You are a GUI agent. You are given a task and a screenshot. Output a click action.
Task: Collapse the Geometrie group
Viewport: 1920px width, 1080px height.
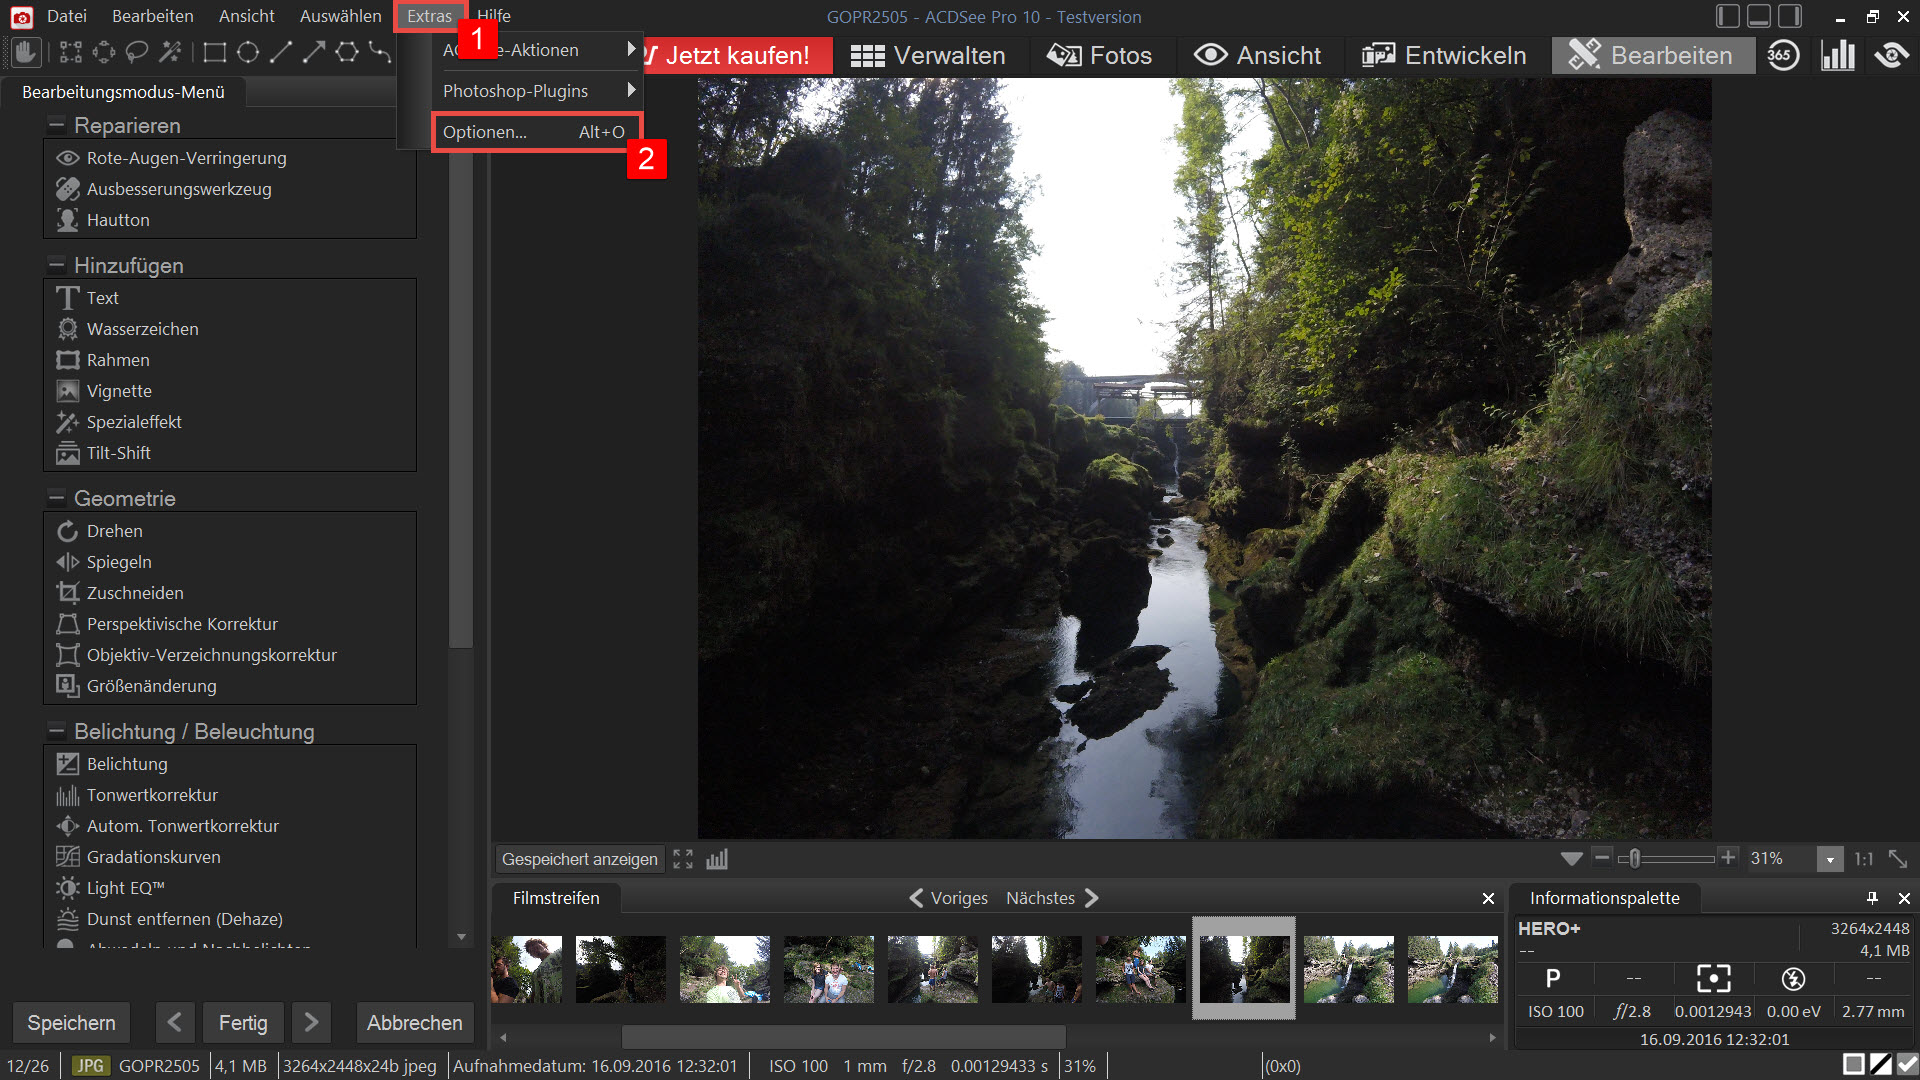(56, 498)
